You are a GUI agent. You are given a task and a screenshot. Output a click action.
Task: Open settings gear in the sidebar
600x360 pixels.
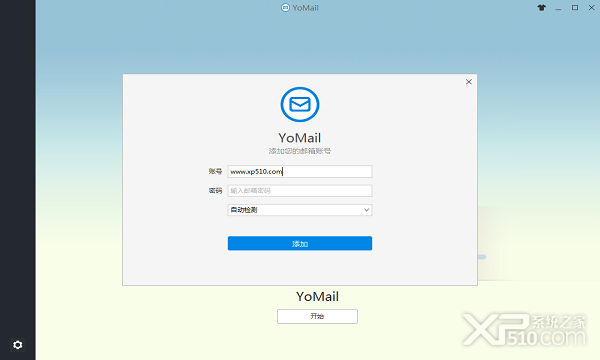18,345
